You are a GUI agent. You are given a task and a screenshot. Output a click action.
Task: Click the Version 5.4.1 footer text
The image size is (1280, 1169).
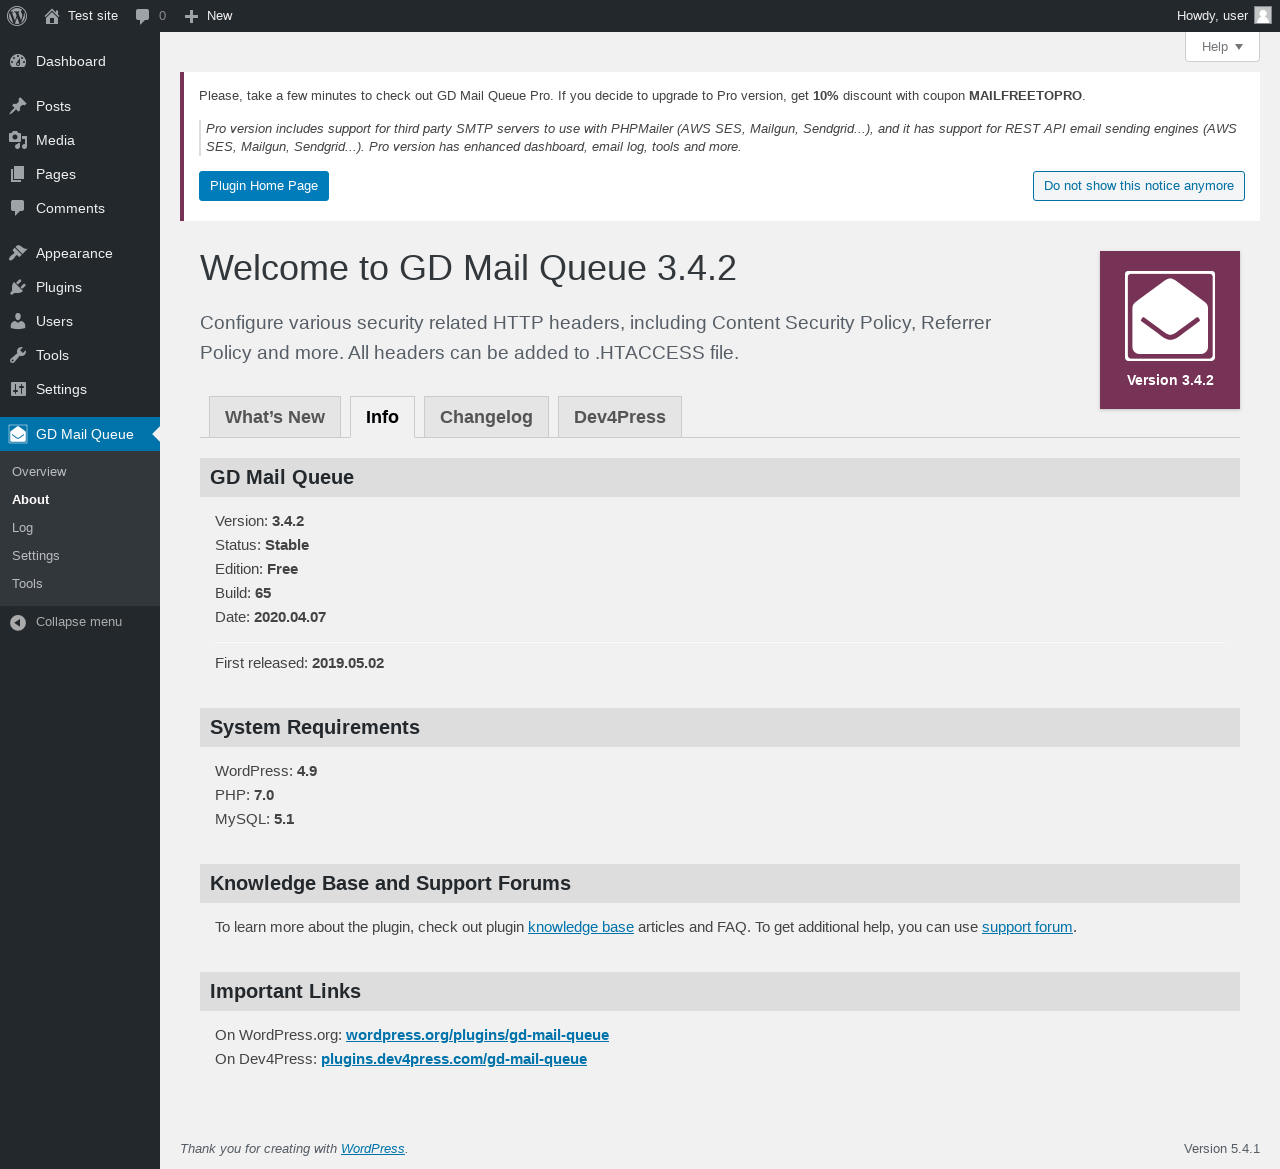coord(1222,1149)
